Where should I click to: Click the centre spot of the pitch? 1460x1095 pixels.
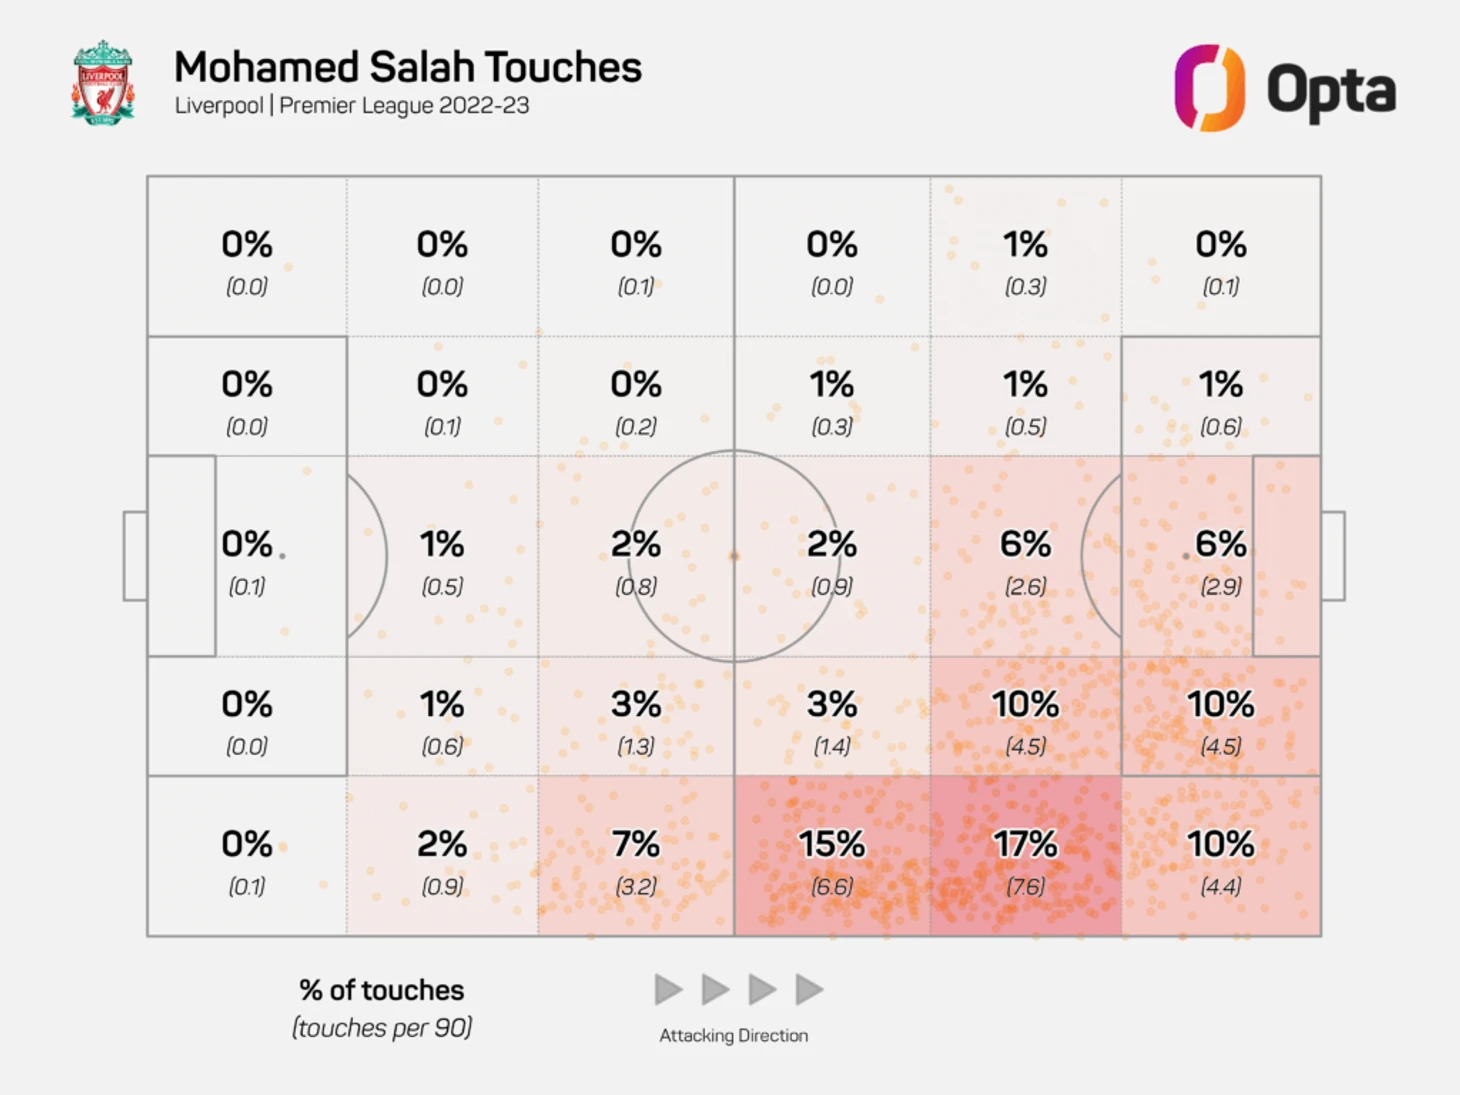coord(734,556)
